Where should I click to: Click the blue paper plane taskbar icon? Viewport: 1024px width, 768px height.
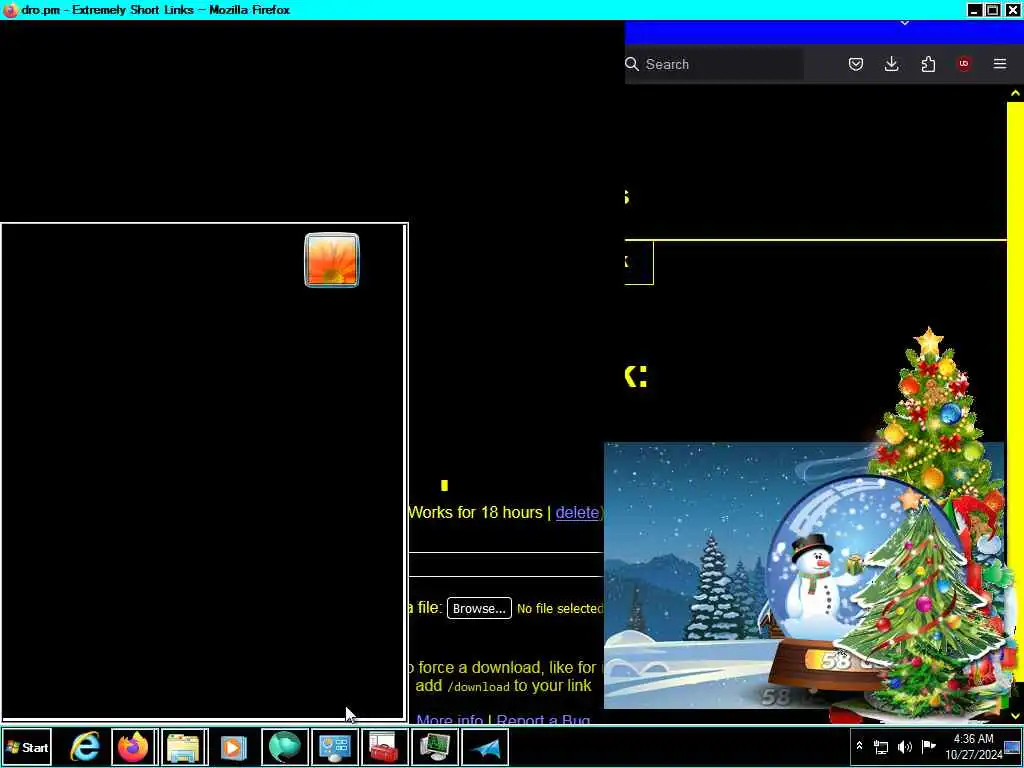485,747
